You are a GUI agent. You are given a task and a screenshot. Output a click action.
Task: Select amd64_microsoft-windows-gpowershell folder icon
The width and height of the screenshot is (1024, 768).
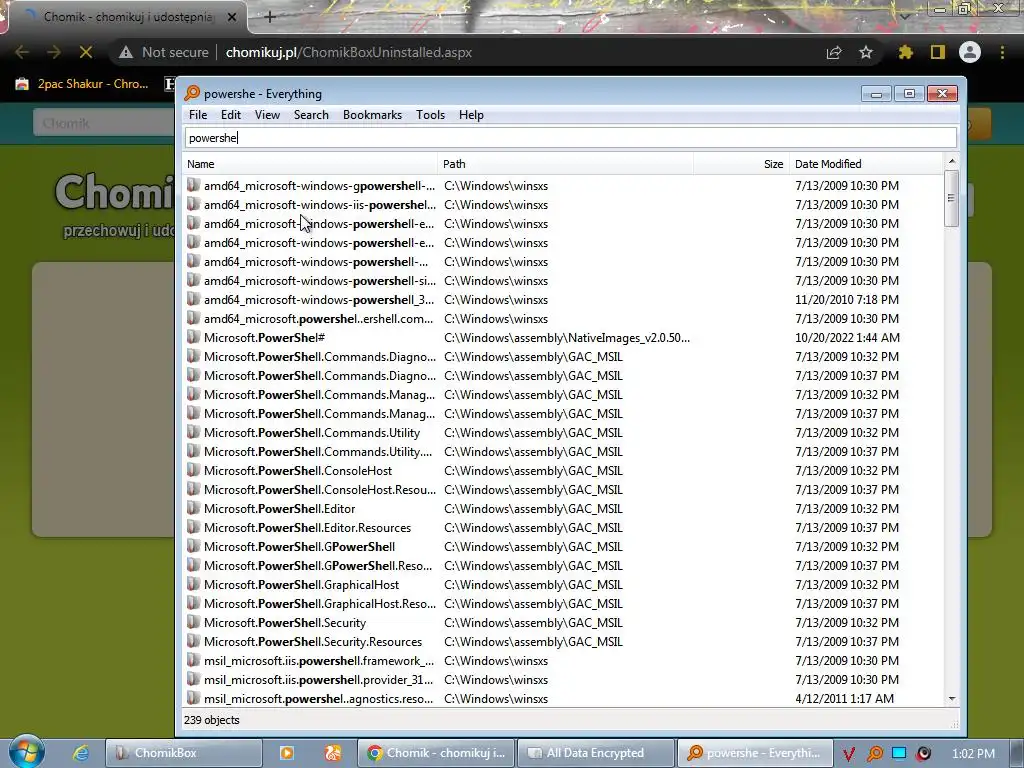pyautogui.click(x=193, y=185)
